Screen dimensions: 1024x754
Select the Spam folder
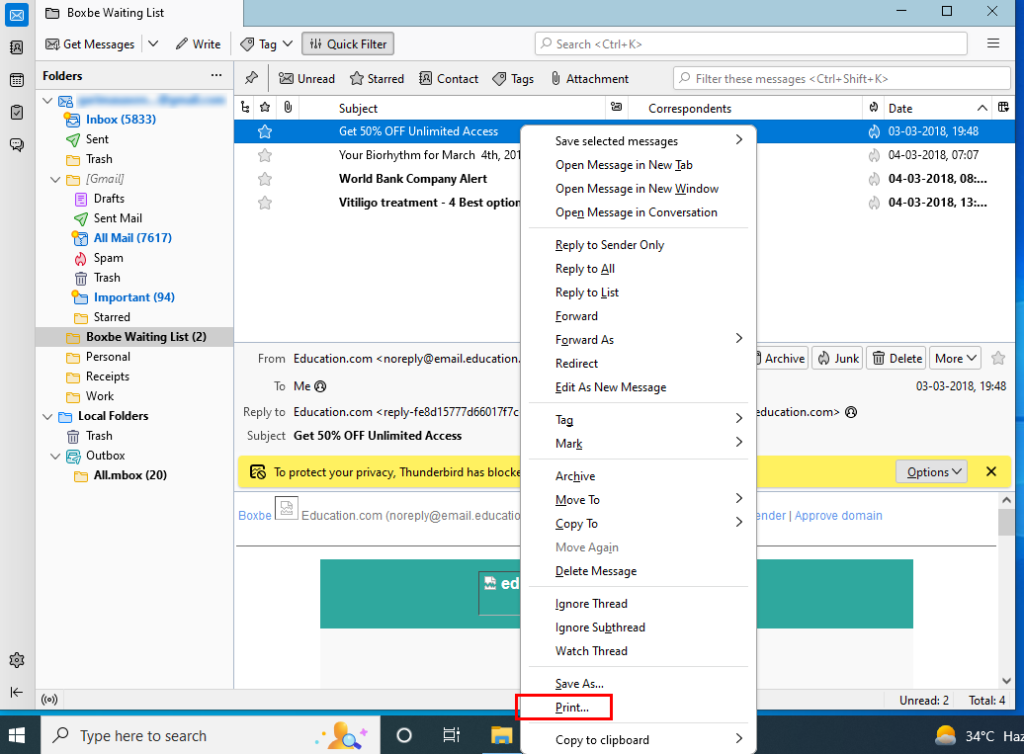pos(108,258)
